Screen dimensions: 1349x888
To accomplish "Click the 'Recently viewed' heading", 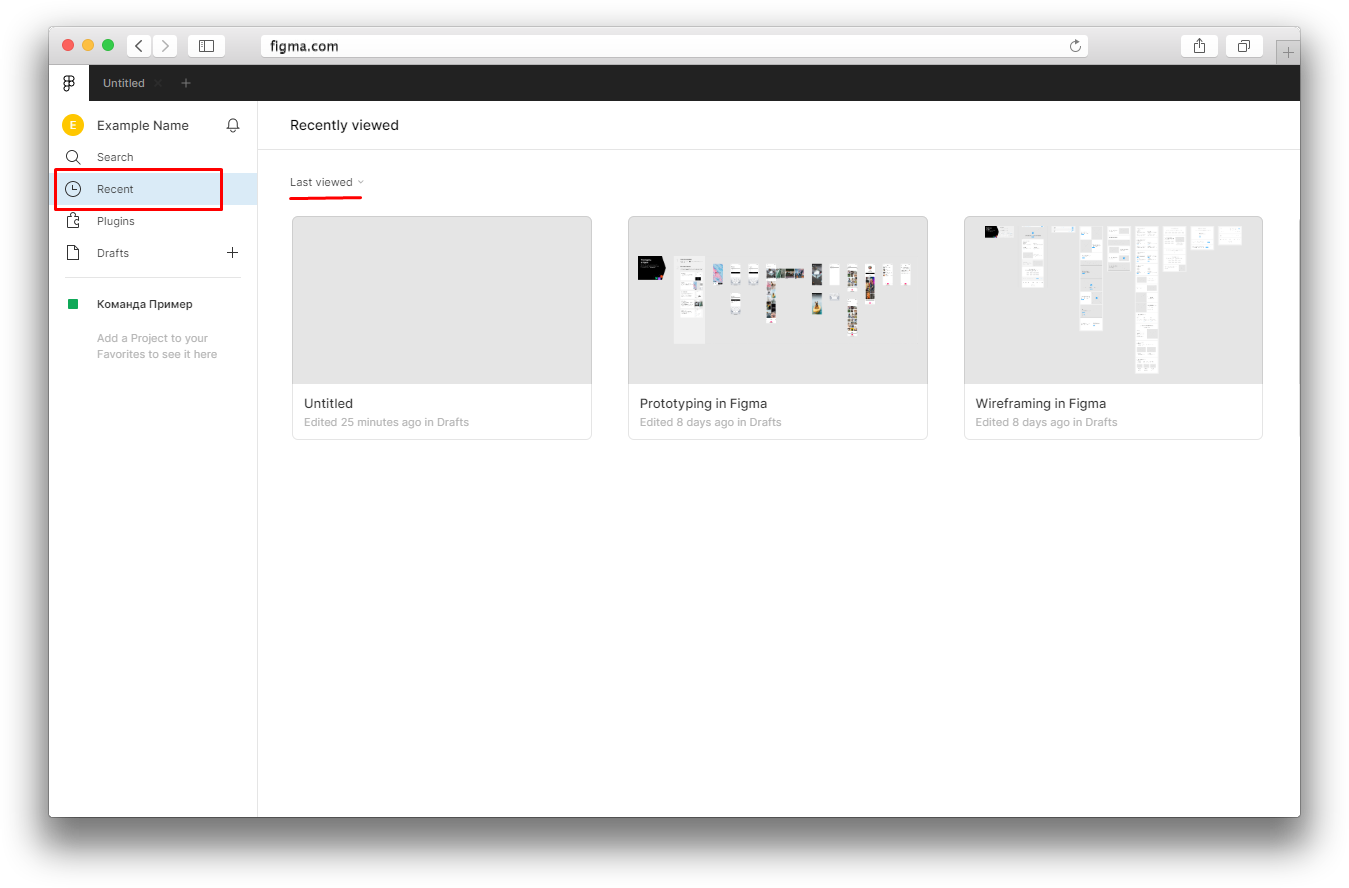I will click(344, 125).
